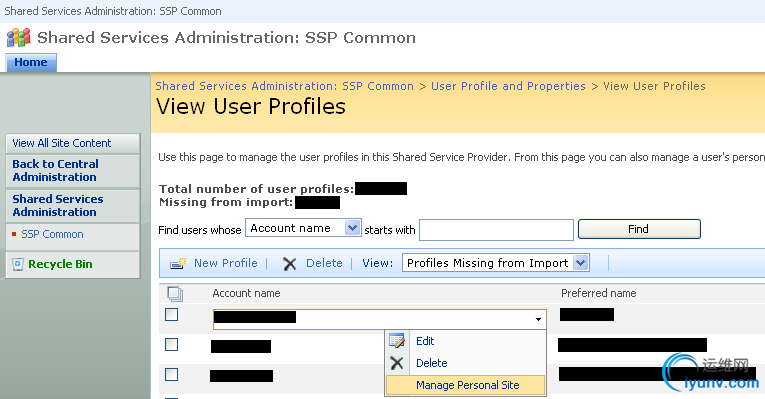Click the Delete X icon in toolbar
This screenshot has height=399, width=765.
click(290, 264)
